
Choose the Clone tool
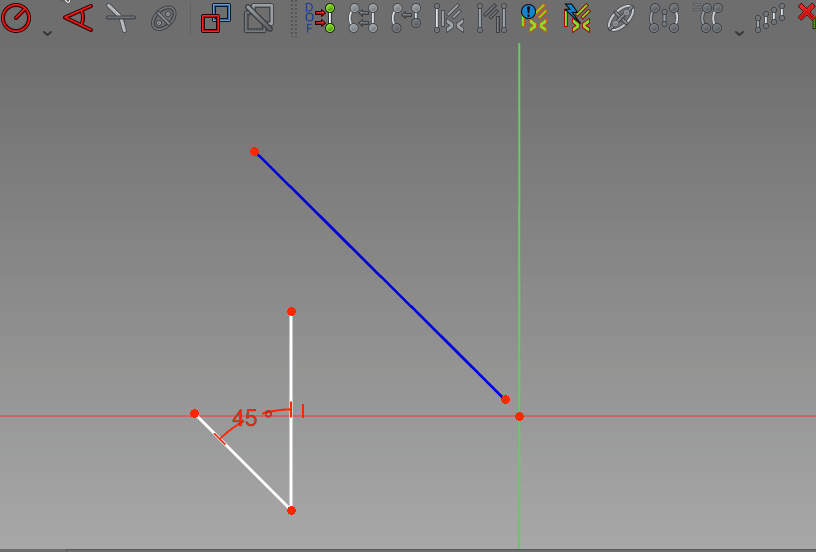[711, 17]
